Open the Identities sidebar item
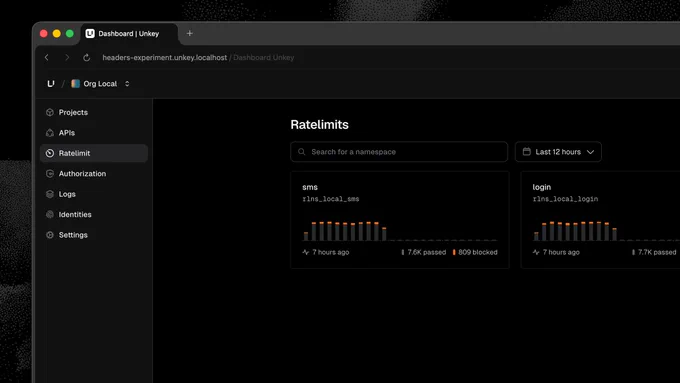The image size is (680, 383). point(94,214)
